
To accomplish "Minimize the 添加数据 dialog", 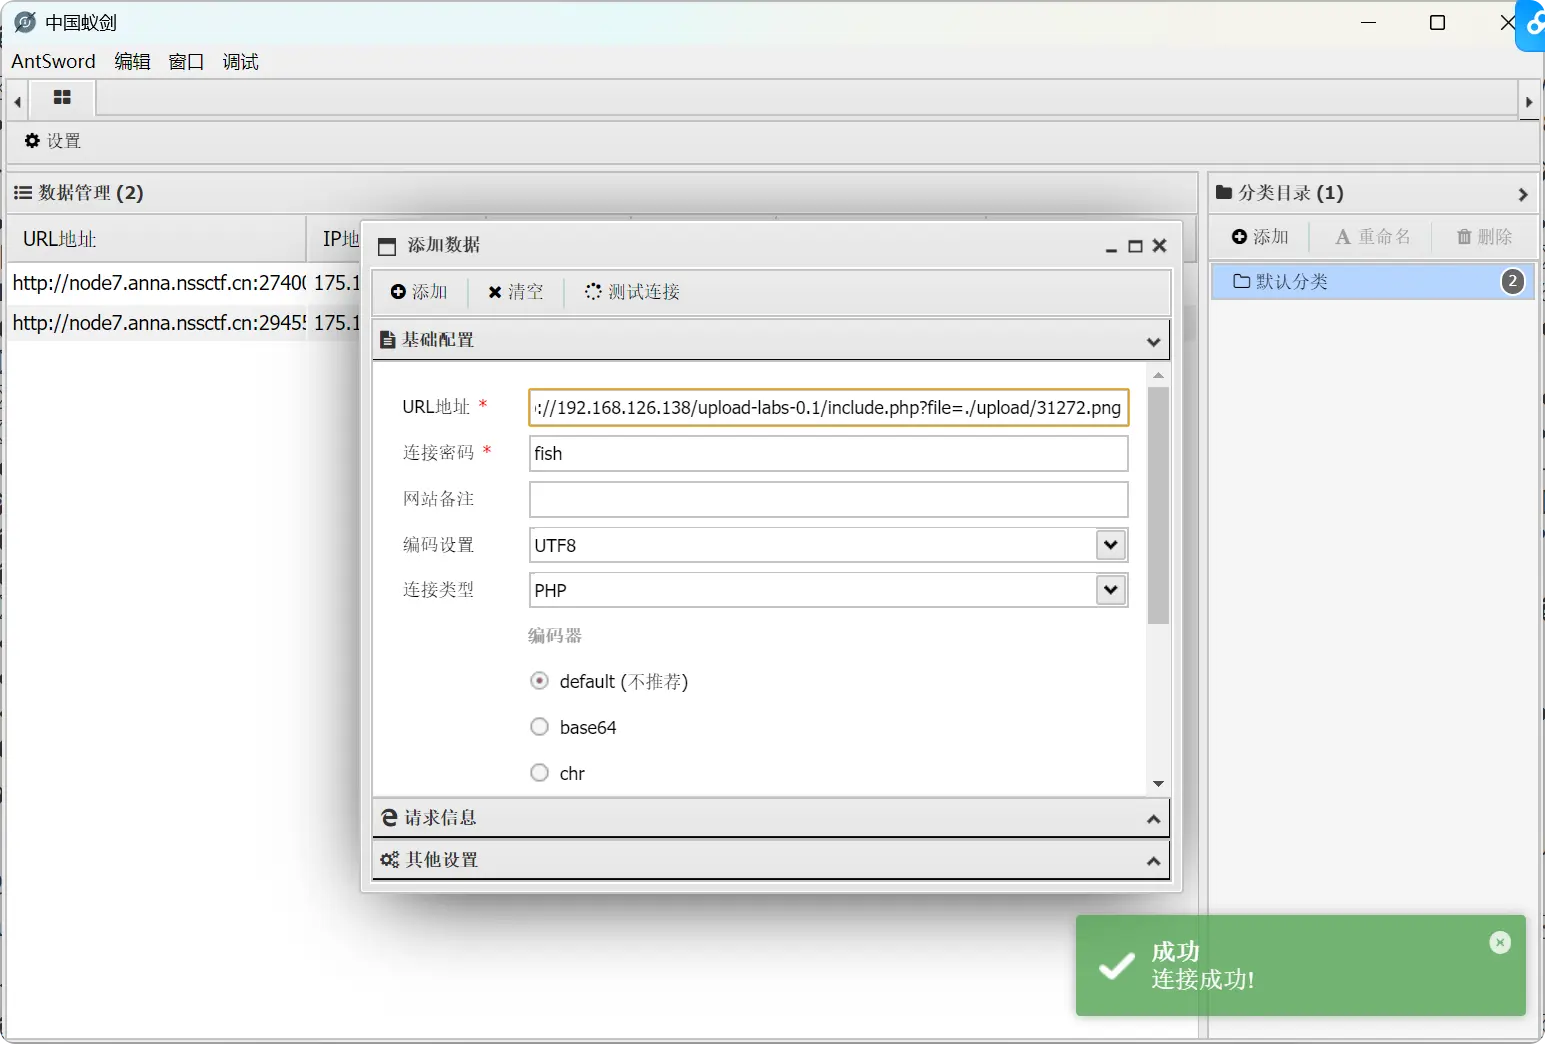I will (1111, 247).
